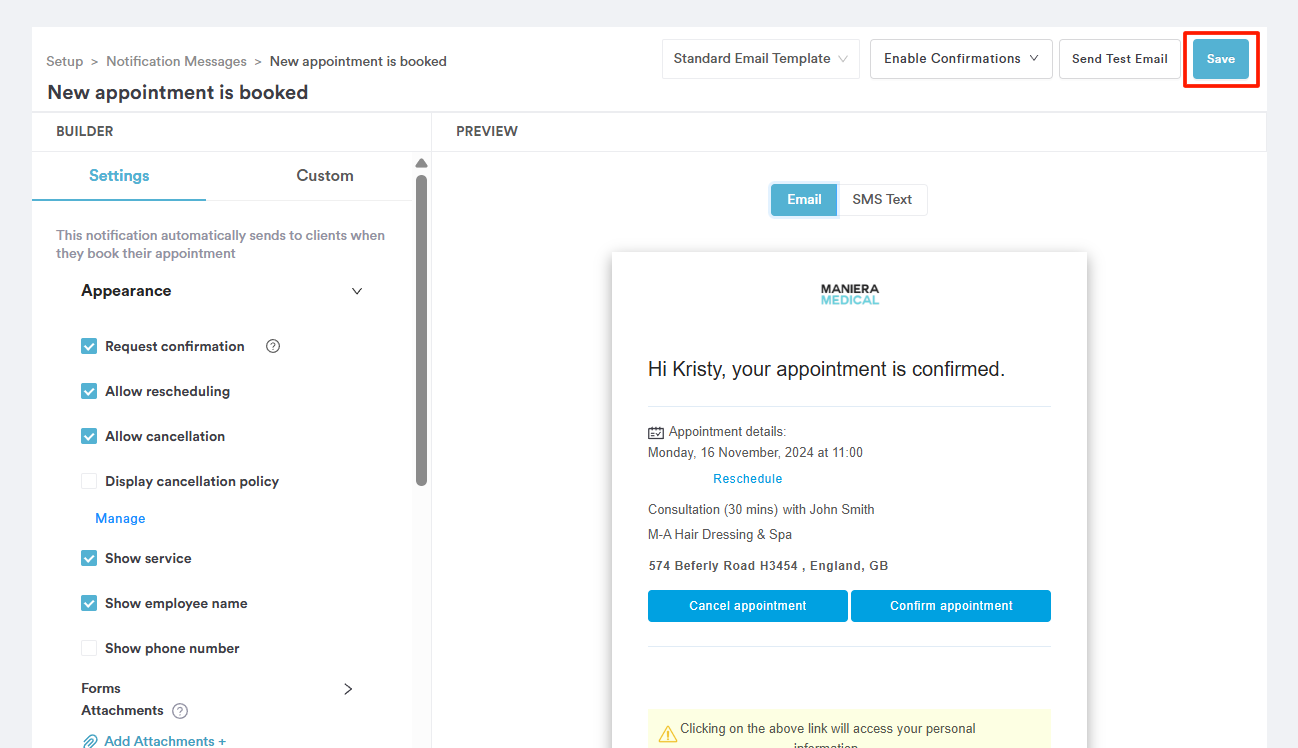This screenshot has width=1298, height=748.
Task: Open Standard Email Template dropdown
Action: [760, 59]
